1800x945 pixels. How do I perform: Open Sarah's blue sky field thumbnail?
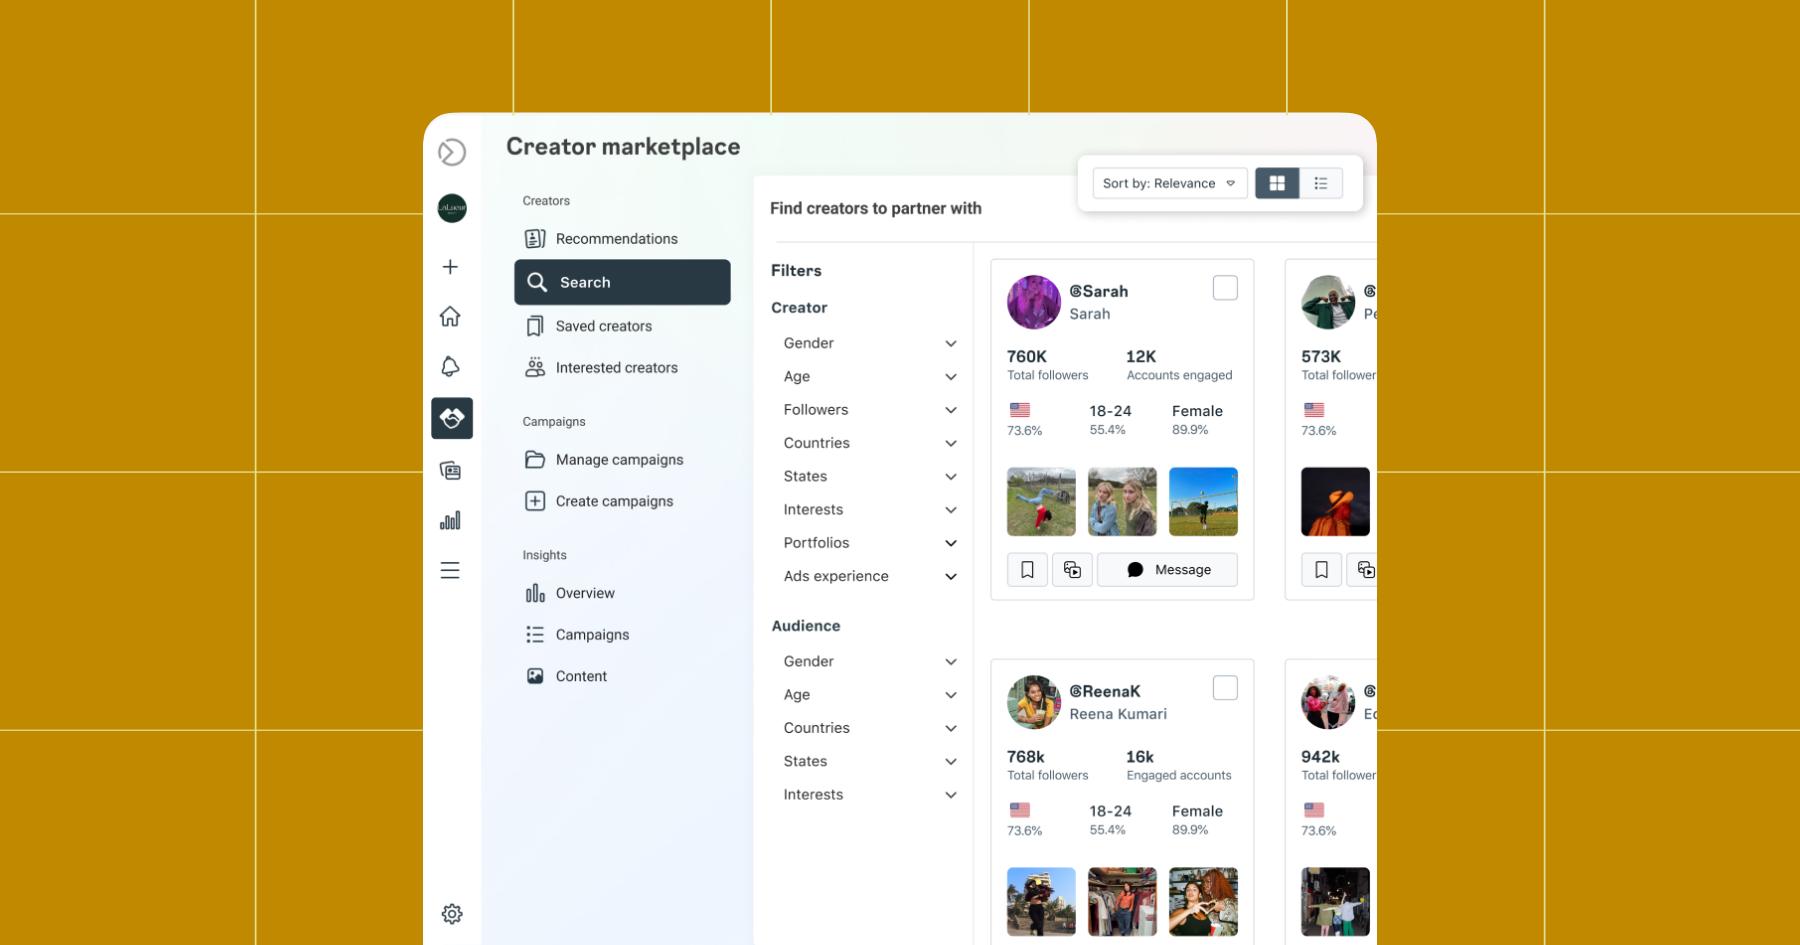coord(1203,502)
